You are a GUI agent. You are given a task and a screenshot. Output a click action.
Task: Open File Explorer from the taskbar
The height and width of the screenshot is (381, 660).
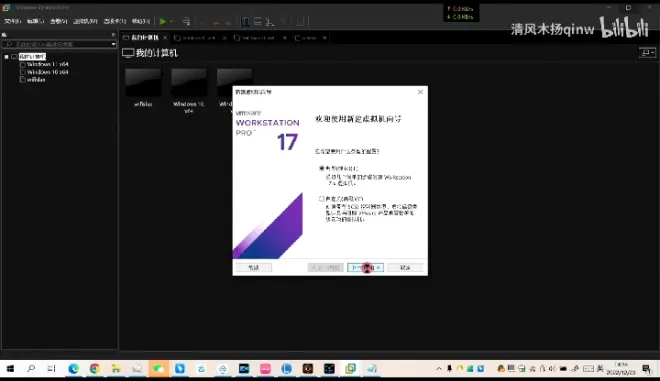coord(116,369)
